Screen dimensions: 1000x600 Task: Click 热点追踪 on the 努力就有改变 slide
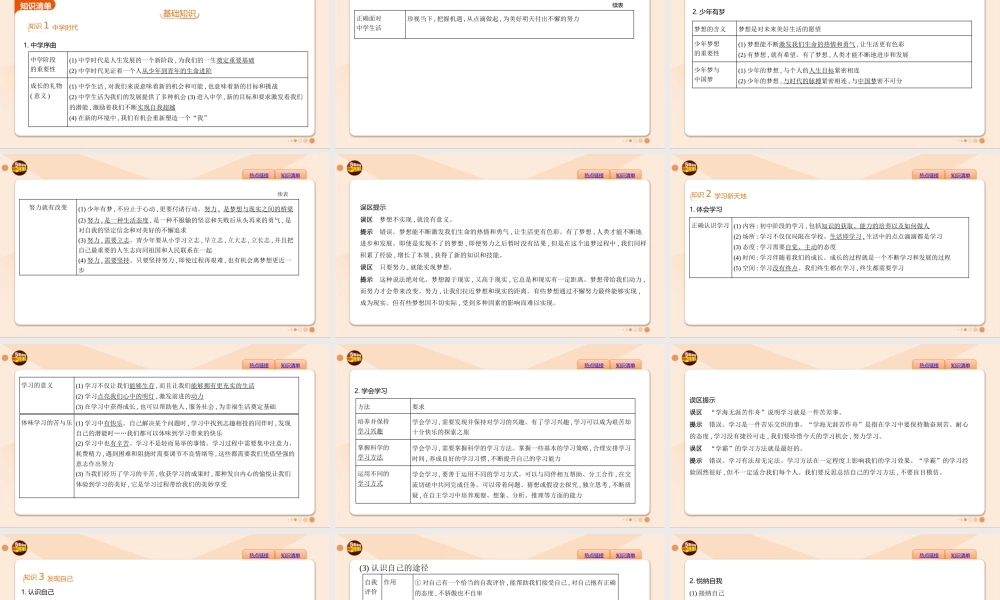click(x=258, y=174)
